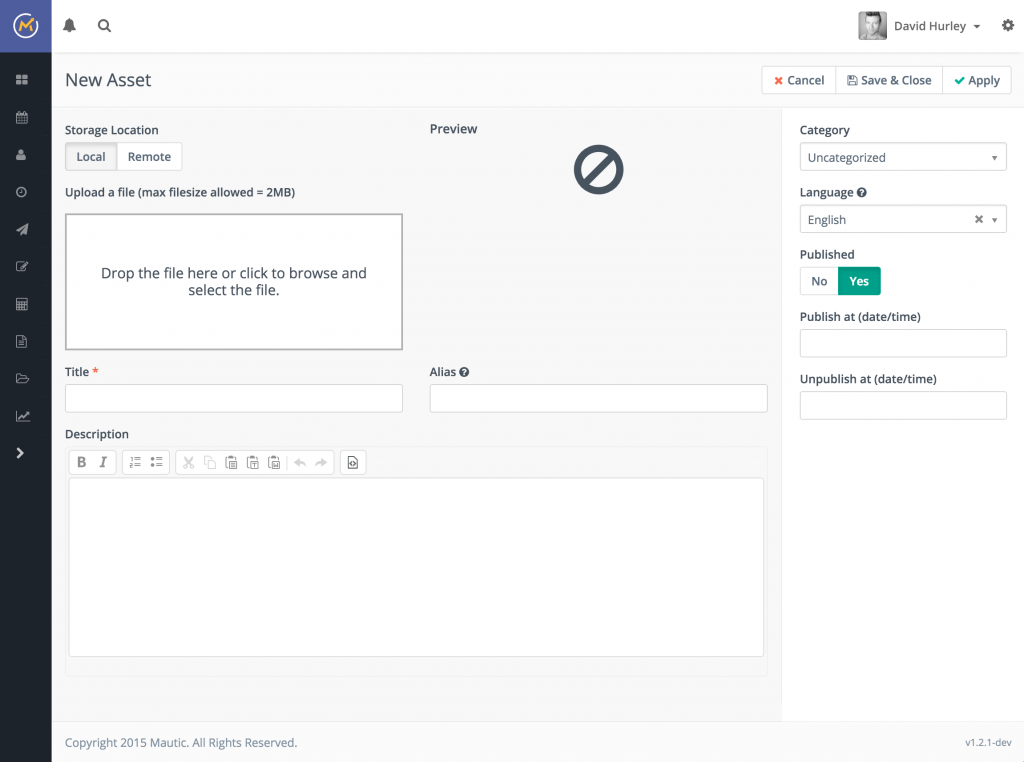
Task: Click David Hurley's avatar photo
Action: click(872, 26)
